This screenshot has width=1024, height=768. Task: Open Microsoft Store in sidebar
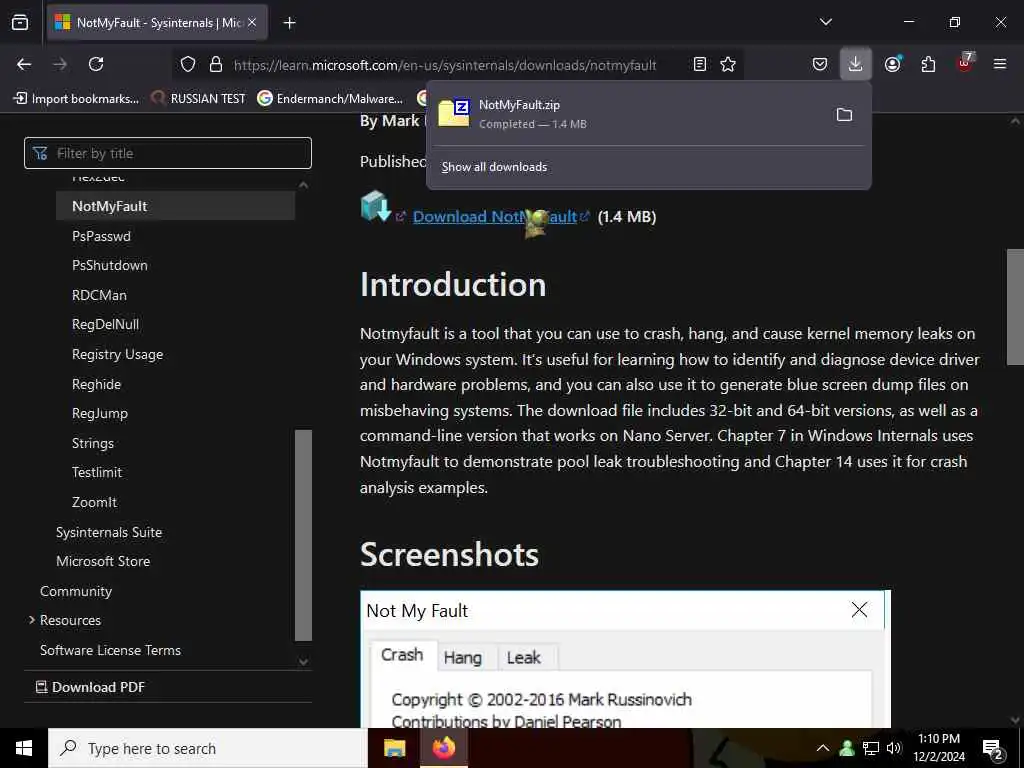(103, 562)
